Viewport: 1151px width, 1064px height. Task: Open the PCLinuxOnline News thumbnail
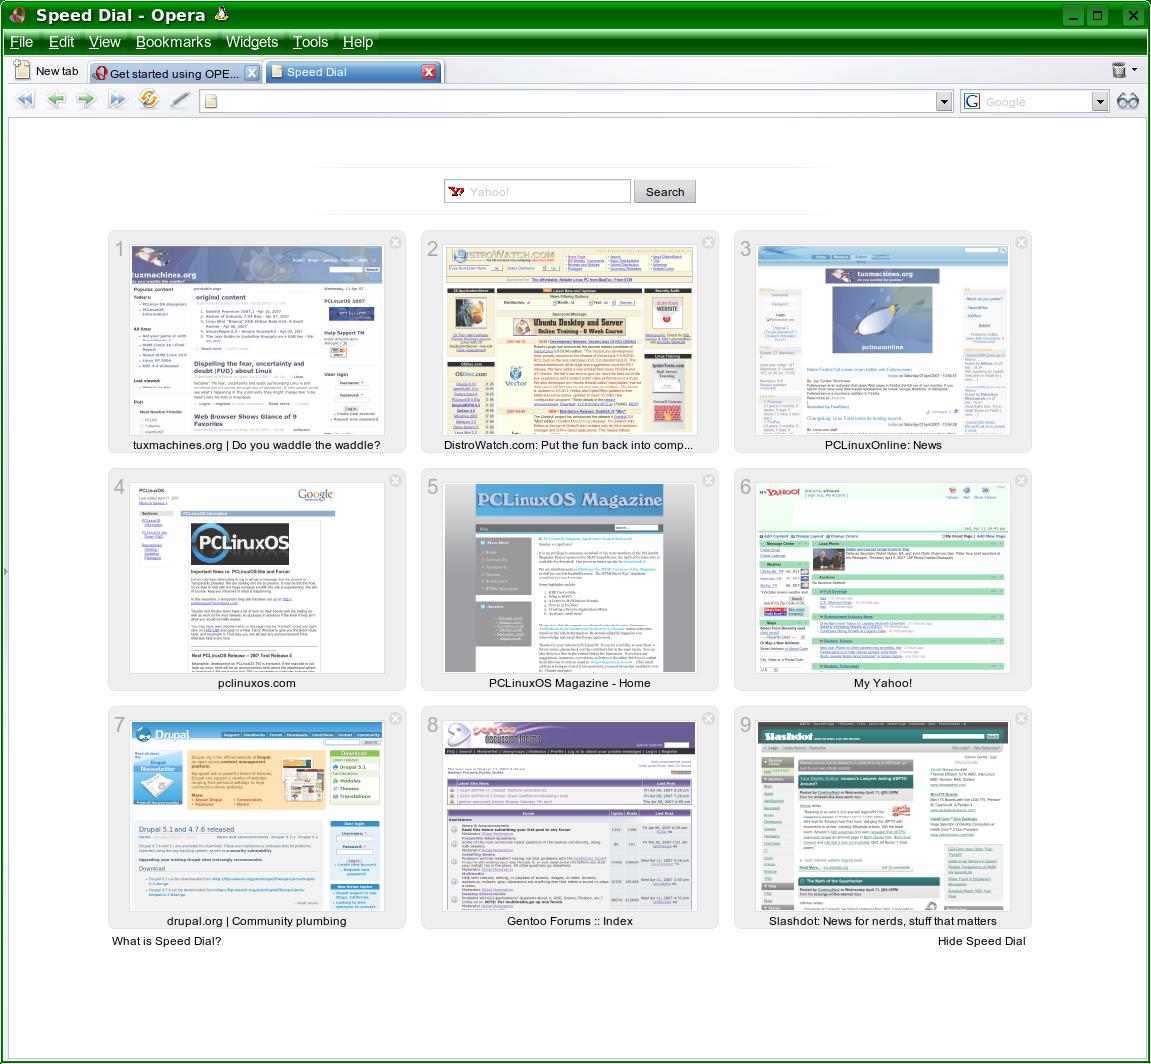click(x=882, y=340)
